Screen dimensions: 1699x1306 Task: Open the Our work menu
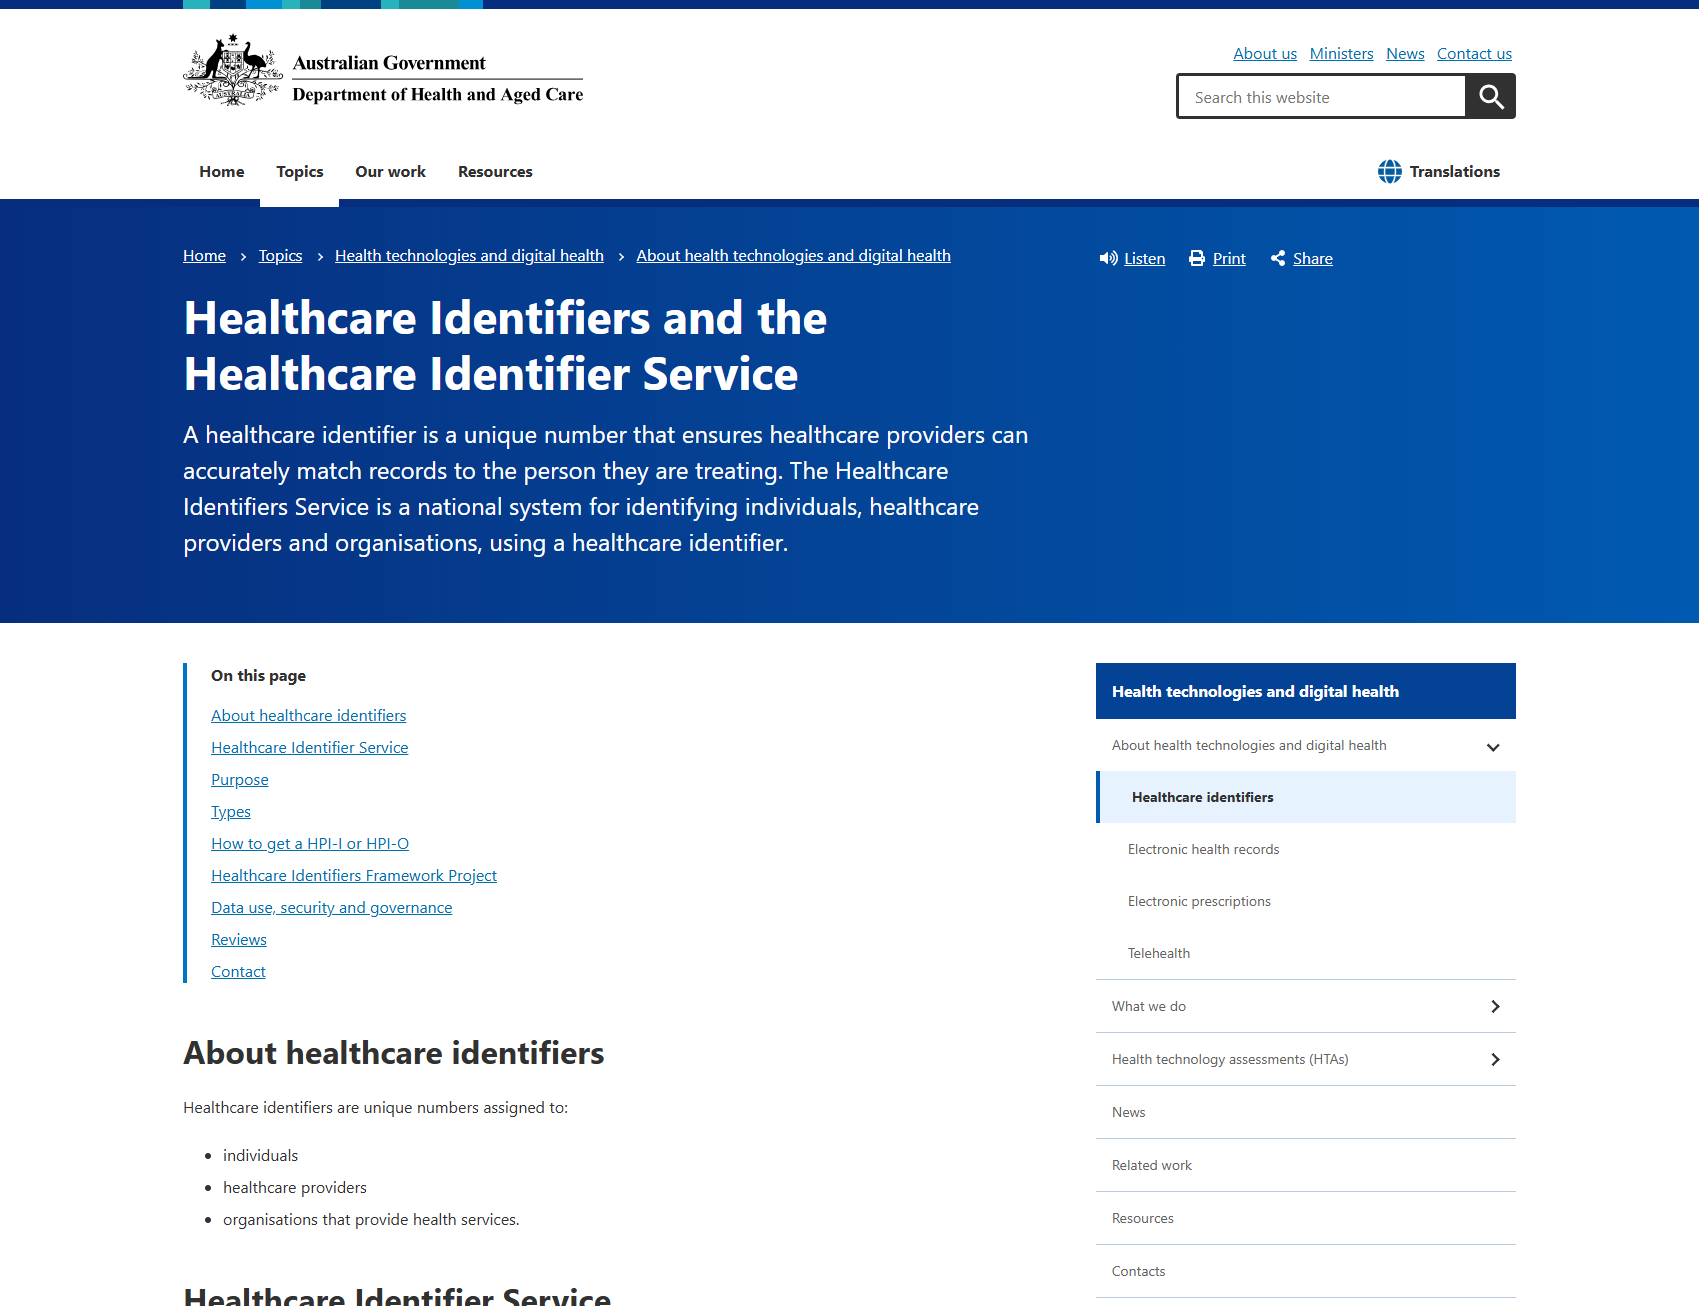pyautogui.click(x=390, y=171)
